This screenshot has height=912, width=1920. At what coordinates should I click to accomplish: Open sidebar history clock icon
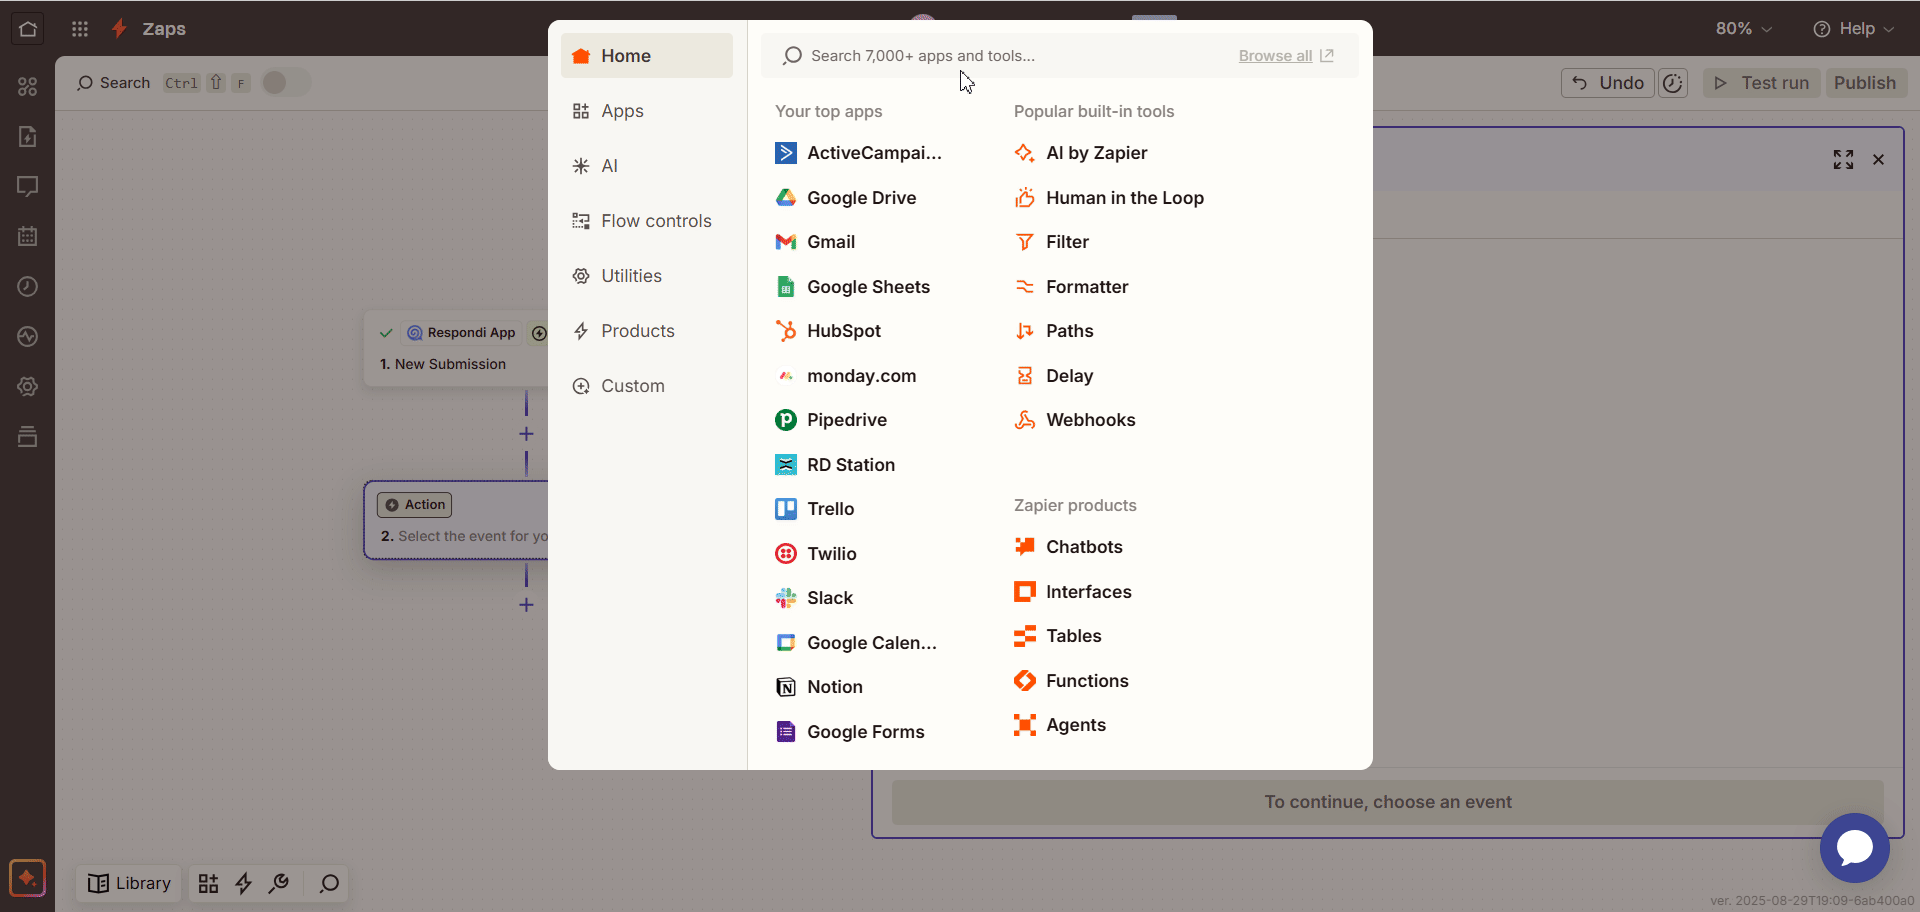28,287
